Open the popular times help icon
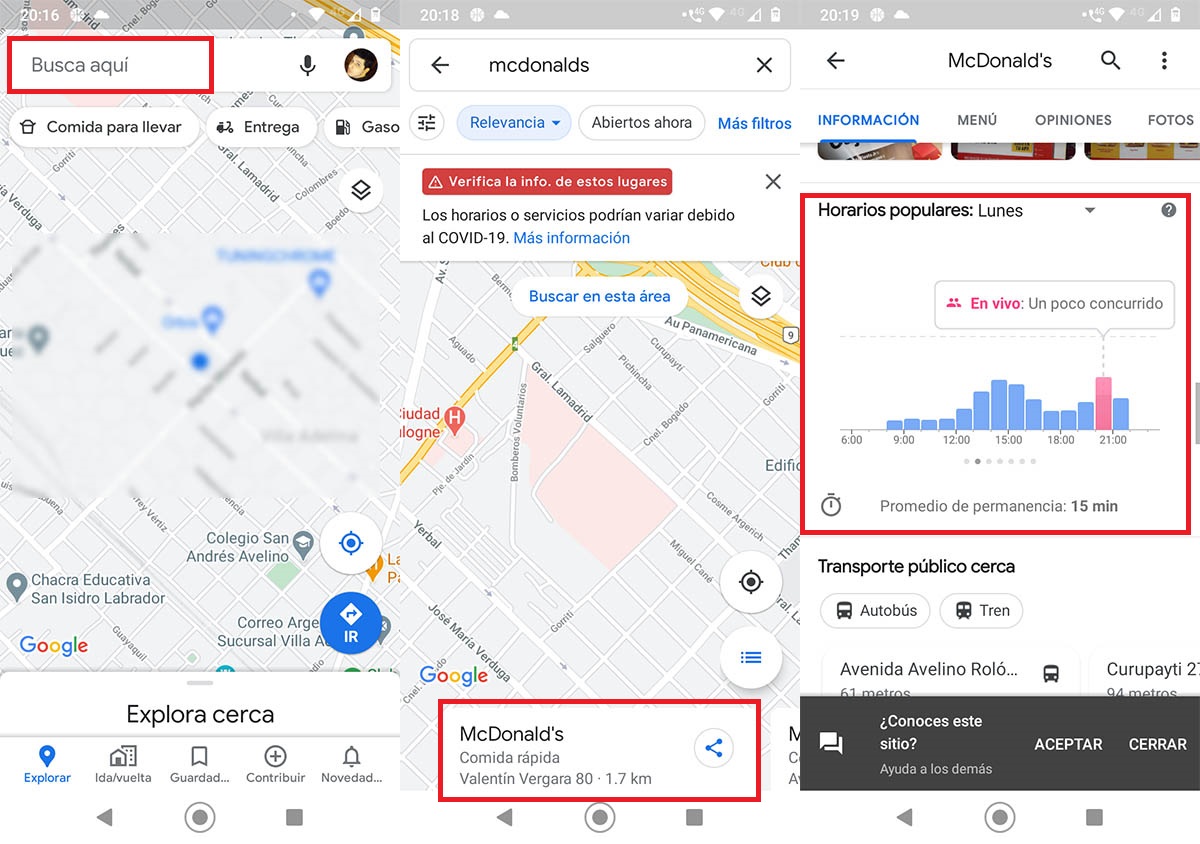This screenshot has width=1200, height=844. [1168, 211]
